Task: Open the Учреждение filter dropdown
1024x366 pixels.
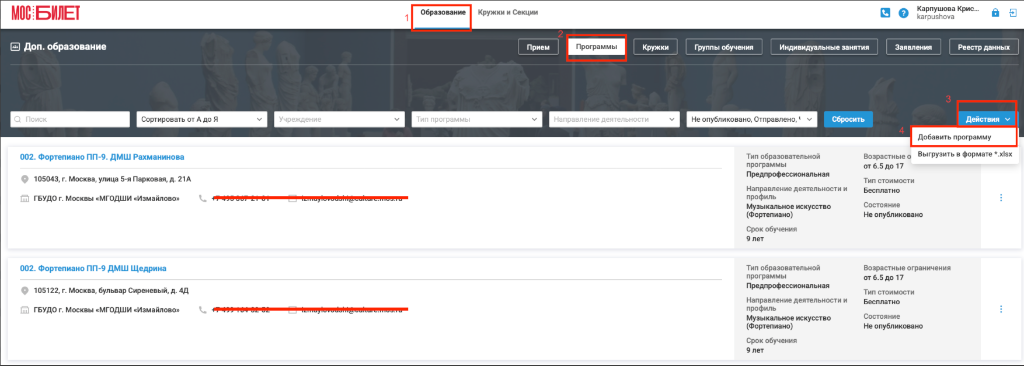Action: [x=339, y=120]
